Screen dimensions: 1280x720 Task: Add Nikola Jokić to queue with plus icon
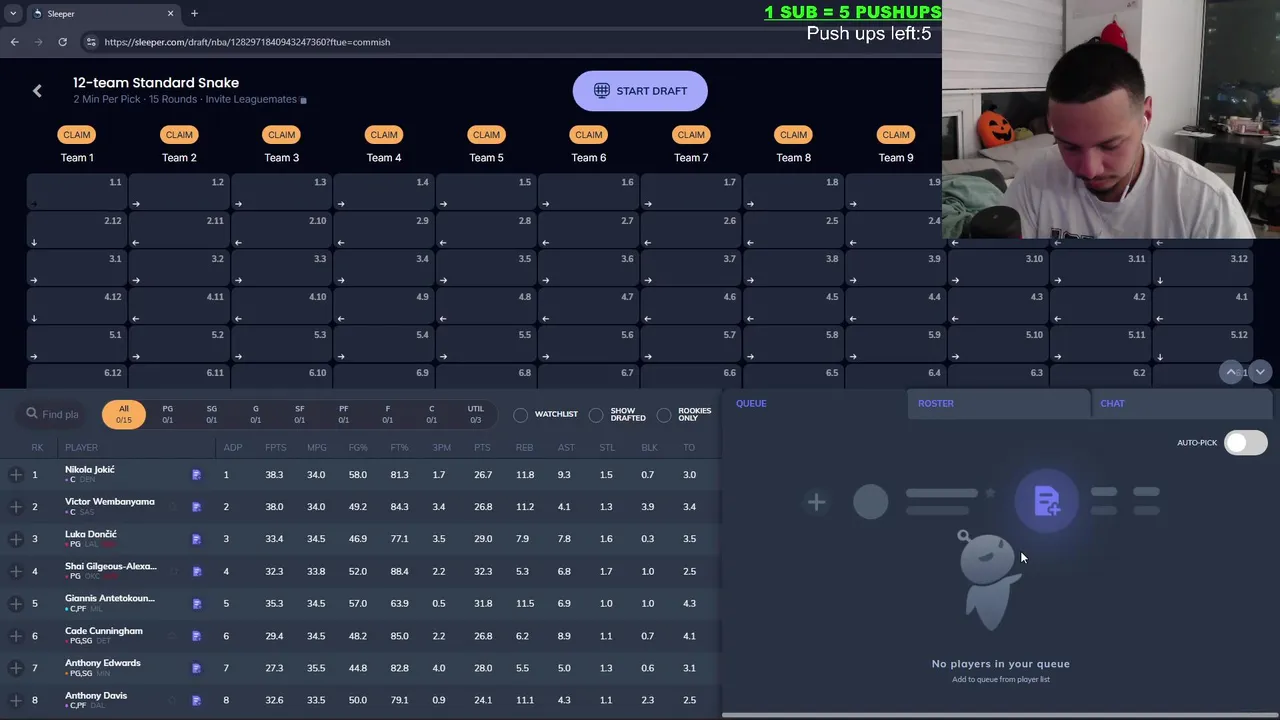[16, 475]
